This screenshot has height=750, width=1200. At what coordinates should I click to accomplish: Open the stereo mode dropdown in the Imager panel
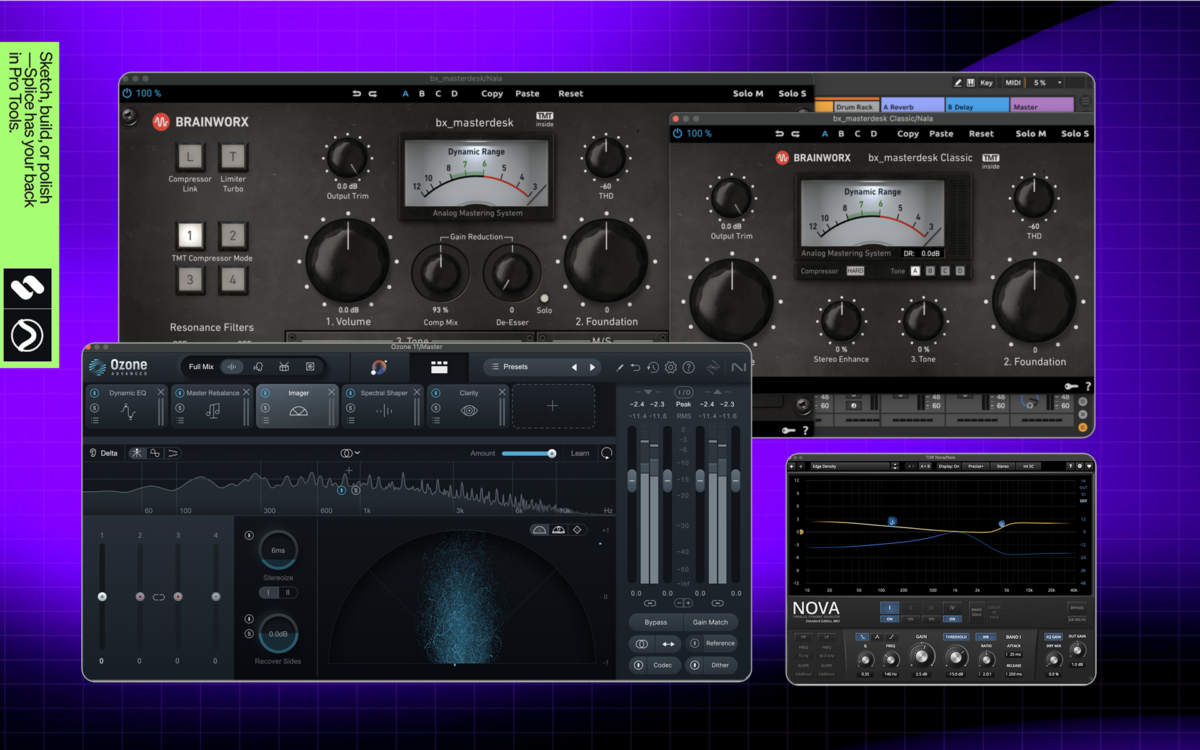pyautogui.click(x=349, y=452)
